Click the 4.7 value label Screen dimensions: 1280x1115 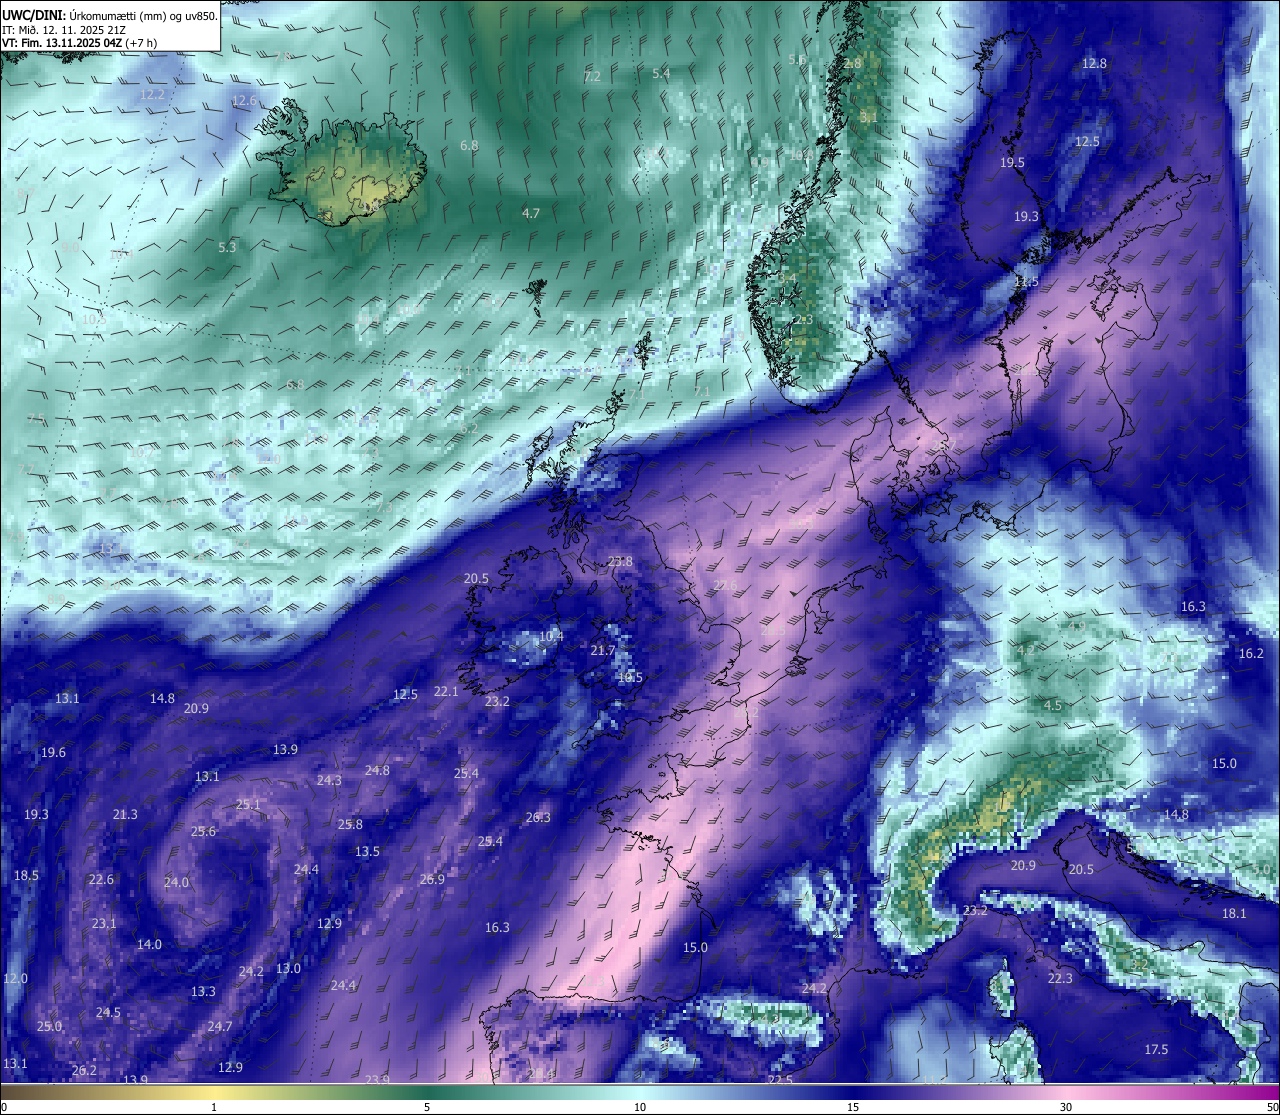coord(531,214)
